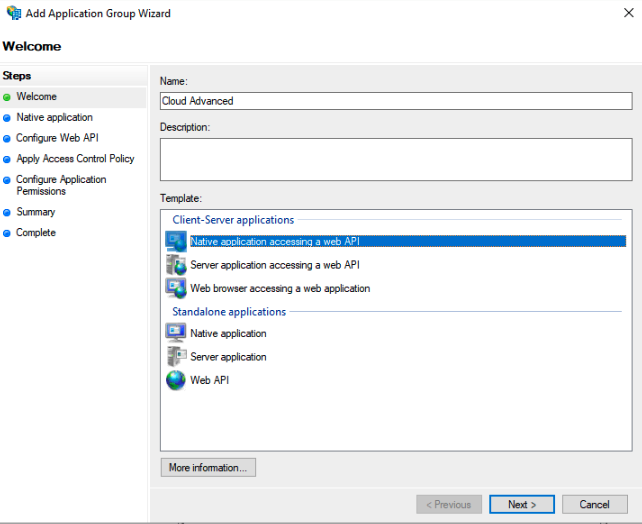Click the Native application accessing web API icon

tap(175, 241)
